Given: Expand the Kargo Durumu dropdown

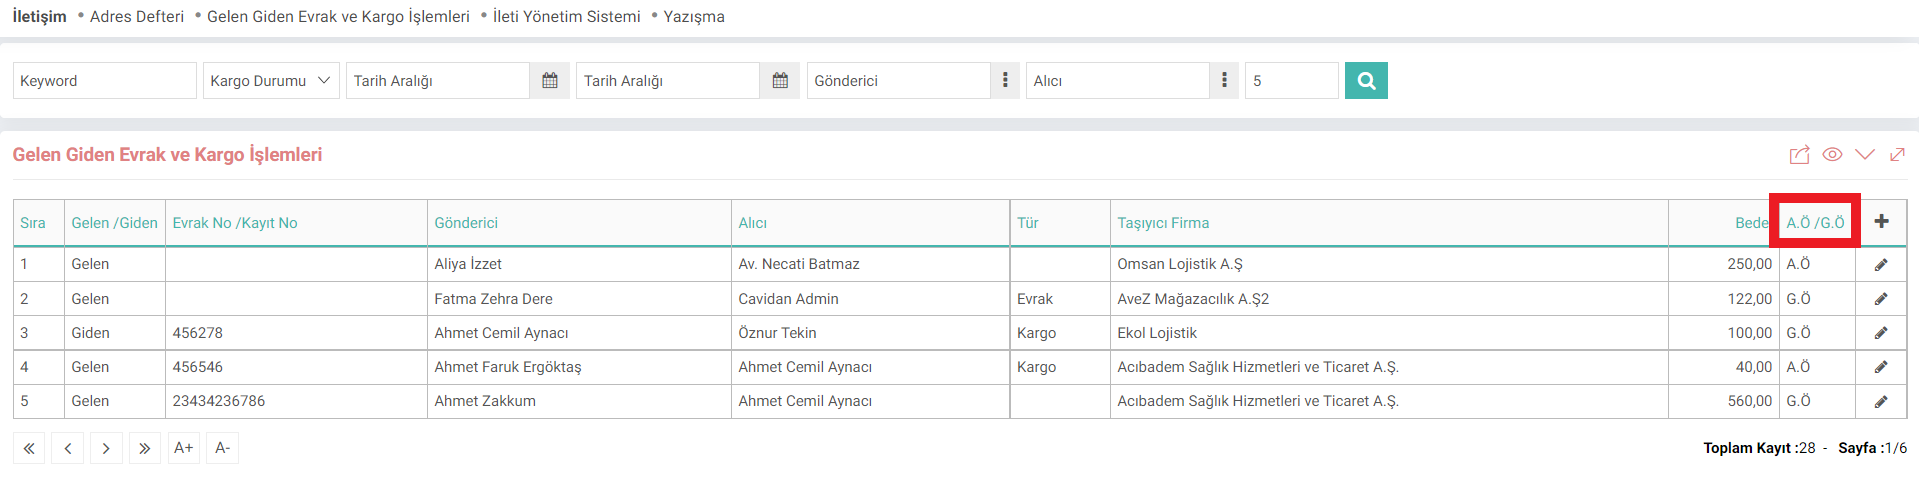Looking at the screenshot, I should click(x=272, y=81).
